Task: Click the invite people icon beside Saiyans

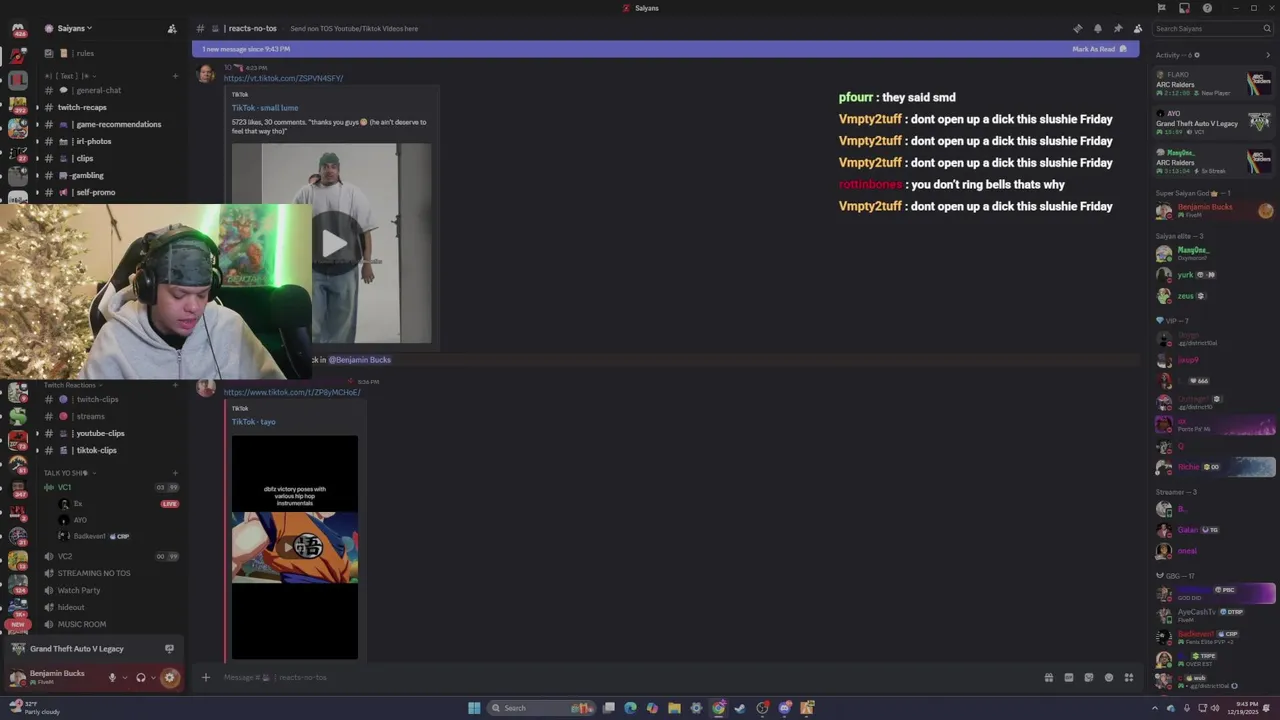Action: click(x=172, y=29)
